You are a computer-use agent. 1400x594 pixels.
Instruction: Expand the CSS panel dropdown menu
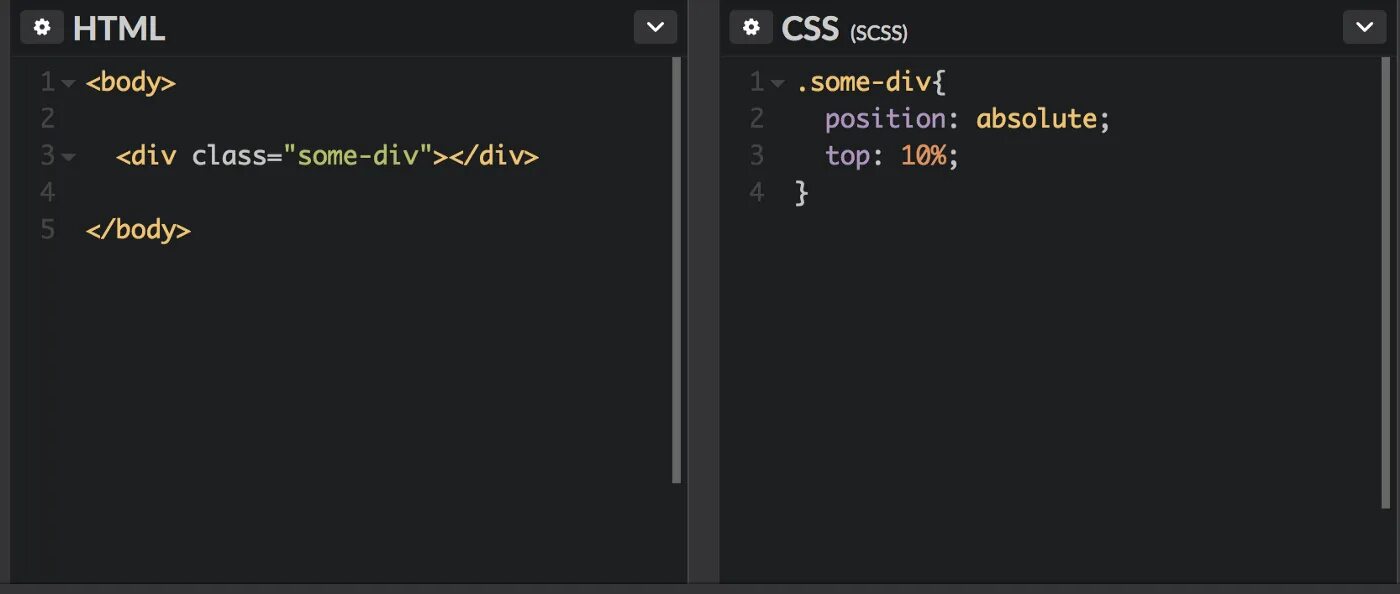click(1364, 28)
